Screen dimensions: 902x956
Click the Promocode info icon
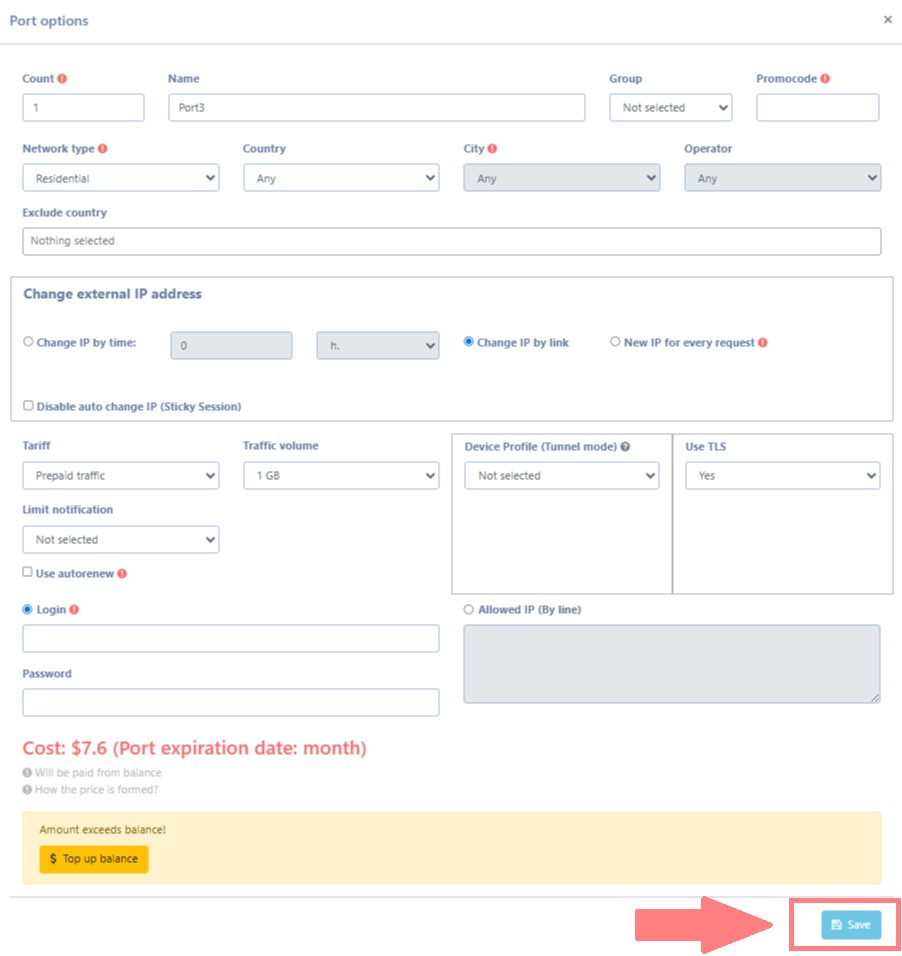coord(825,79)
